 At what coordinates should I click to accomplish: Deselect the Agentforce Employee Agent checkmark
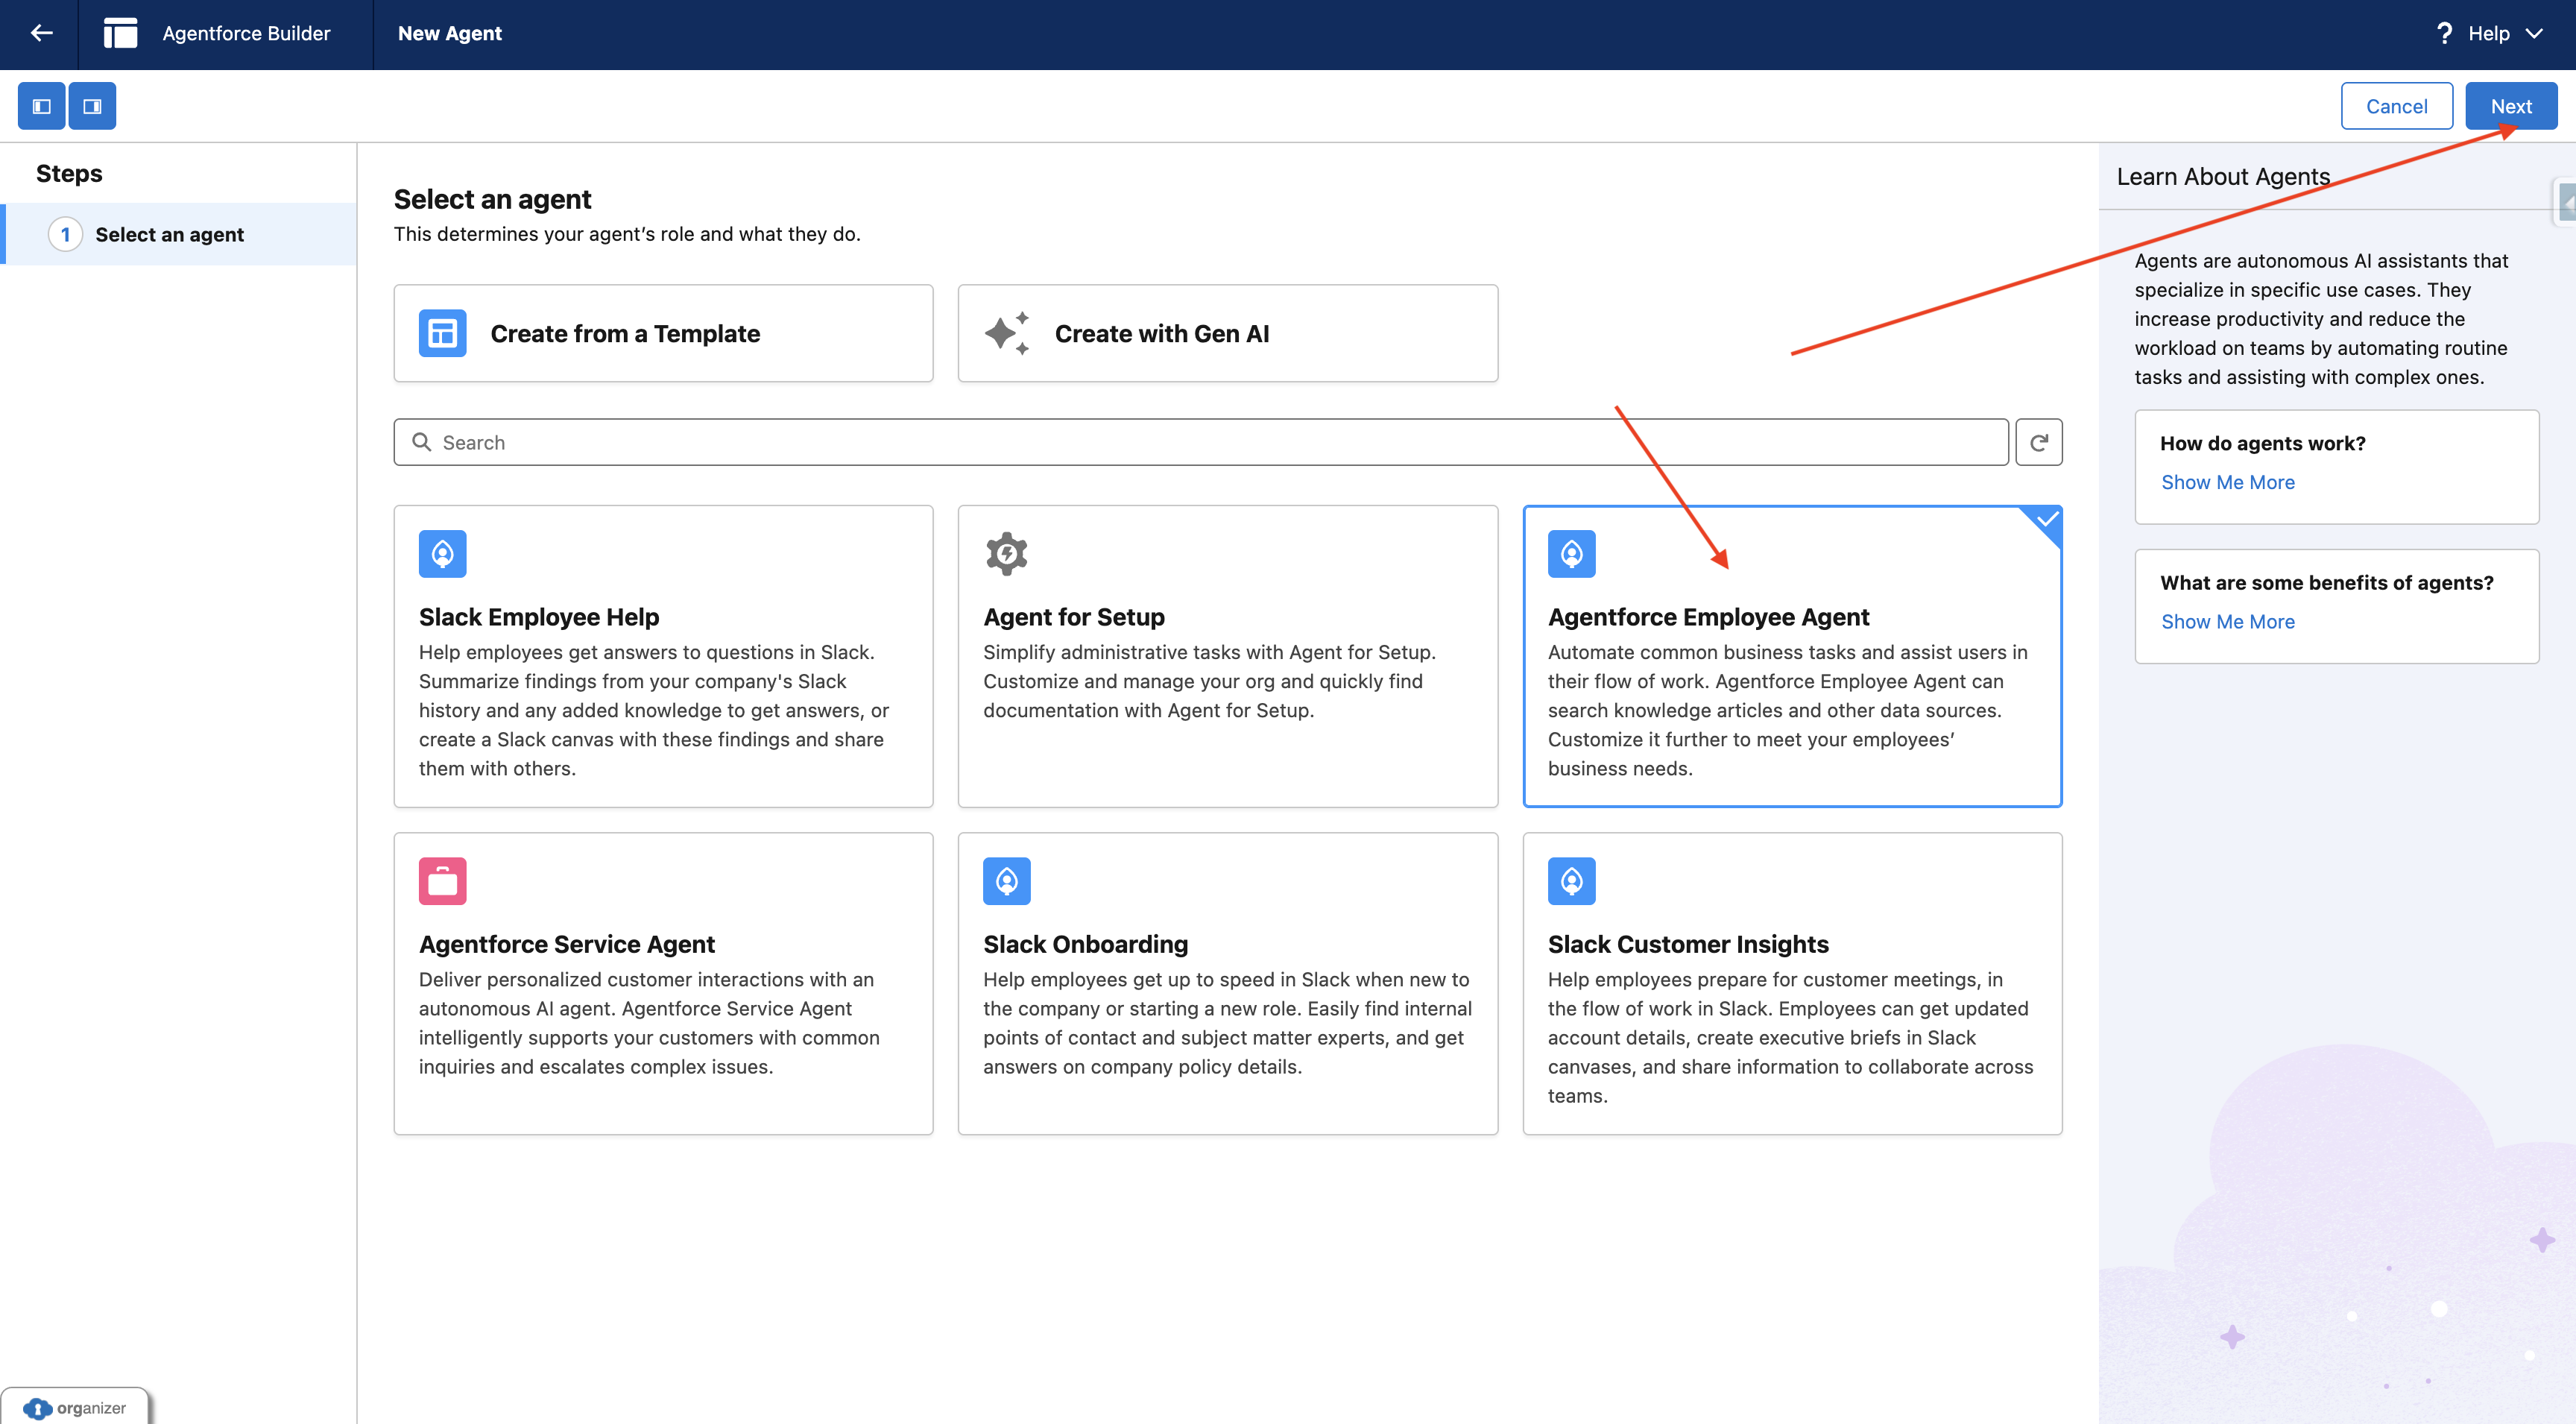coord(2044,521)
